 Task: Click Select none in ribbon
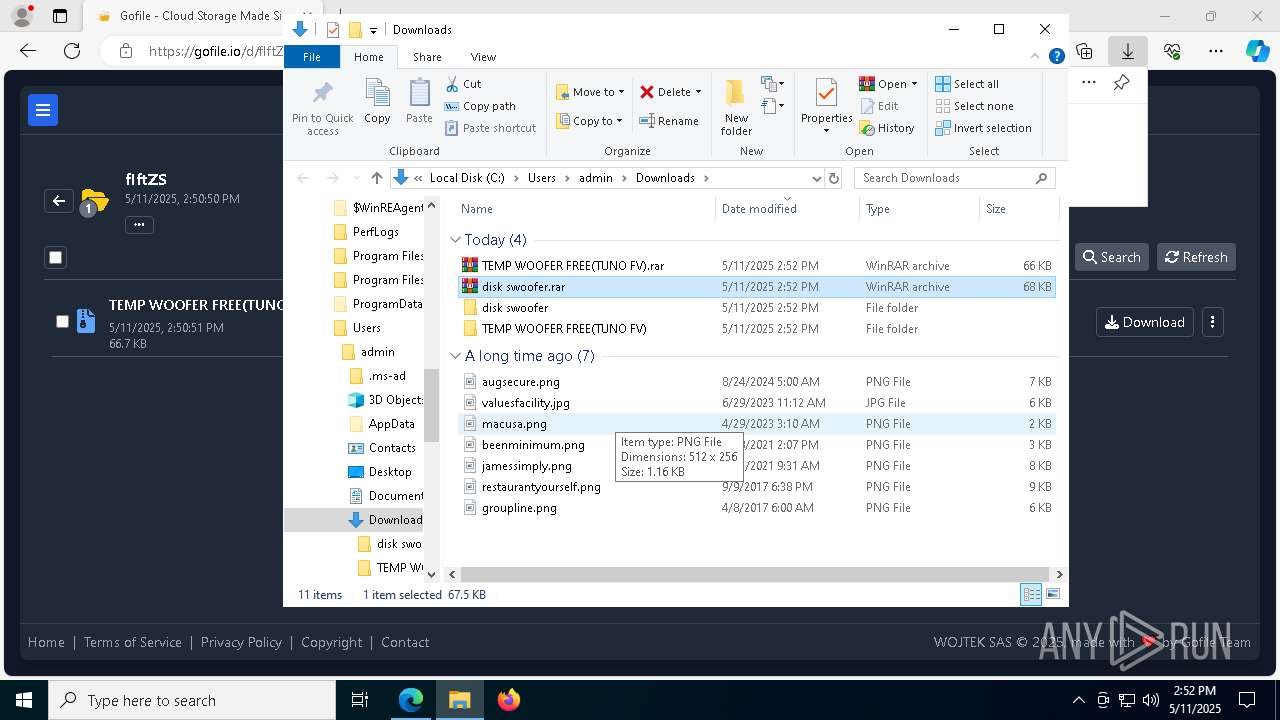[974, 106]
